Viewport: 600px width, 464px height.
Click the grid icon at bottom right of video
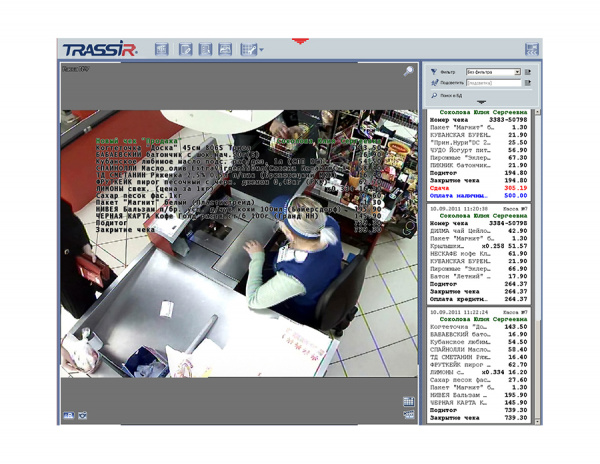408,401
